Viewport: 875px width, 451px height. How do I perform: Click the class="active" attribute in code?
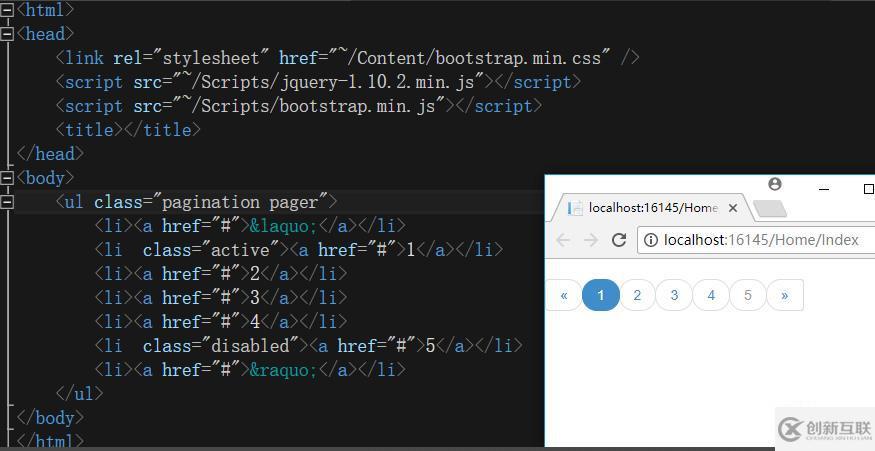coord(210,250)
